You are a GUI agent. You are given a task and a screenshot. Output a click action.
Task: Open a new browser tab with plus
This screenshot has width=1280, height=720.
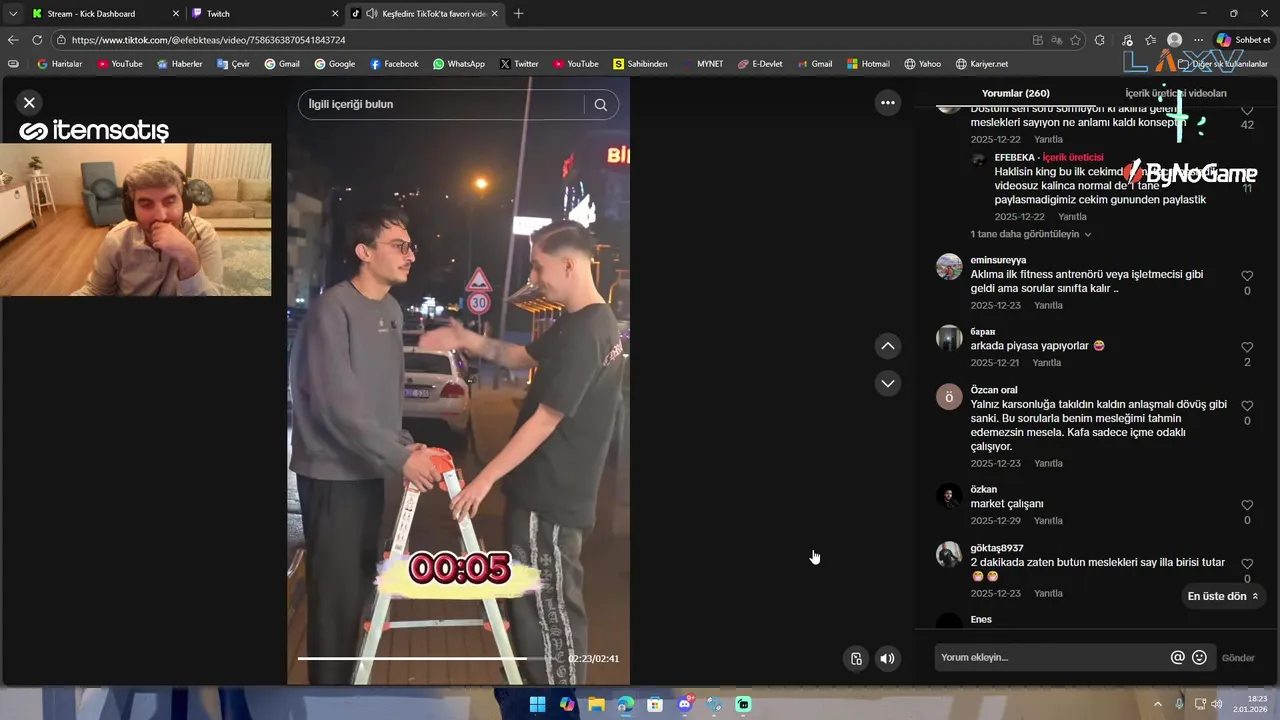[x=518, y=13]
